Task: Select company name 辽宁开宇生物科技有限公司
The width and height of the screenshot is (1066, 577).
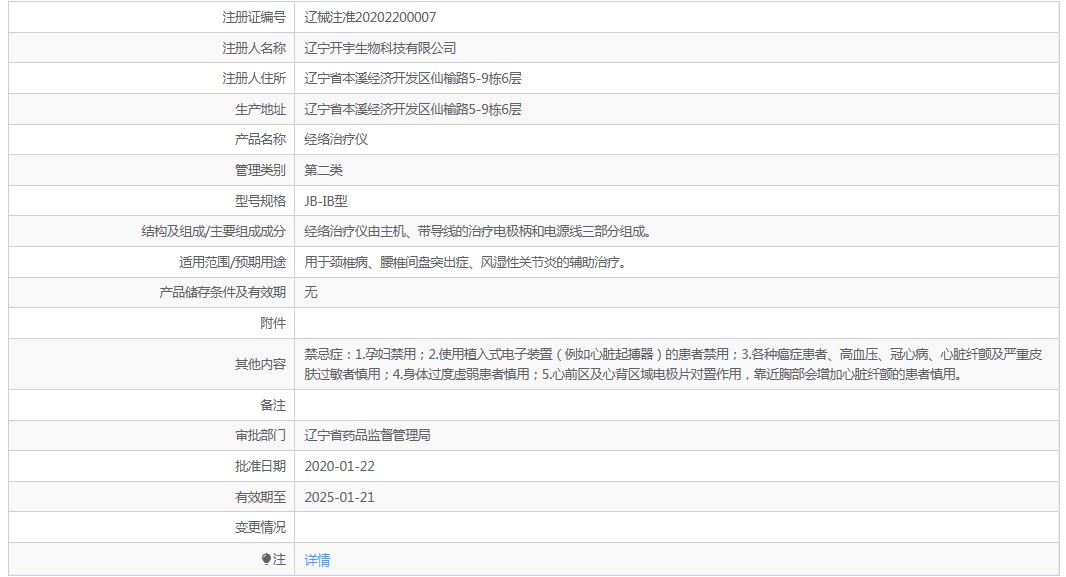Action: (380, 48)
